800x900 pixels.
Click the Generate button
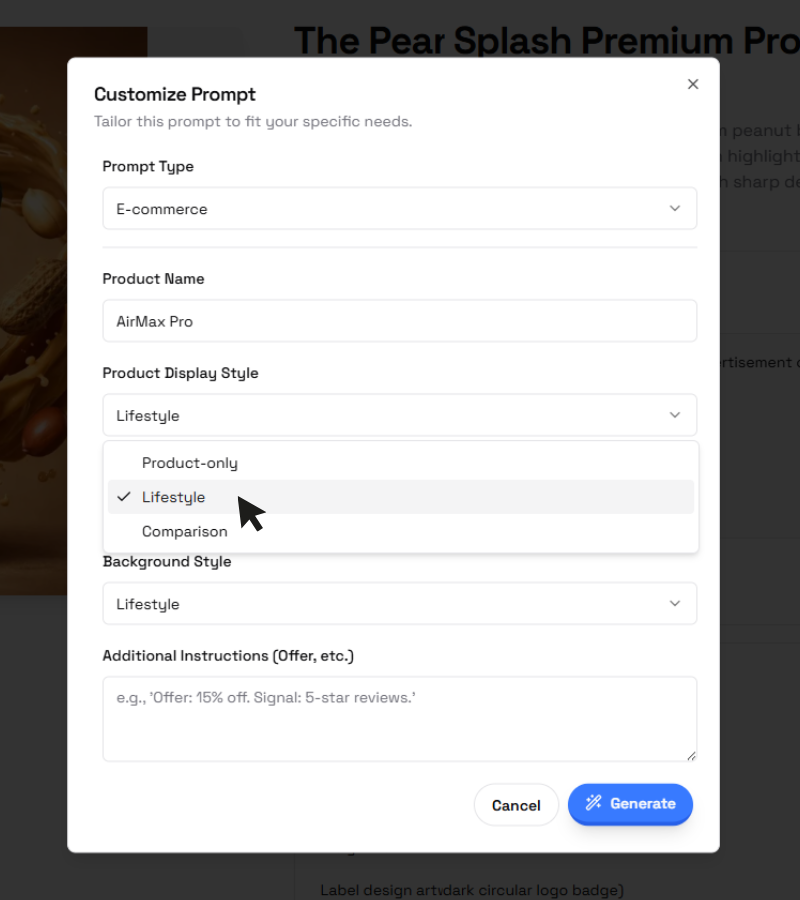coord(630,804)
